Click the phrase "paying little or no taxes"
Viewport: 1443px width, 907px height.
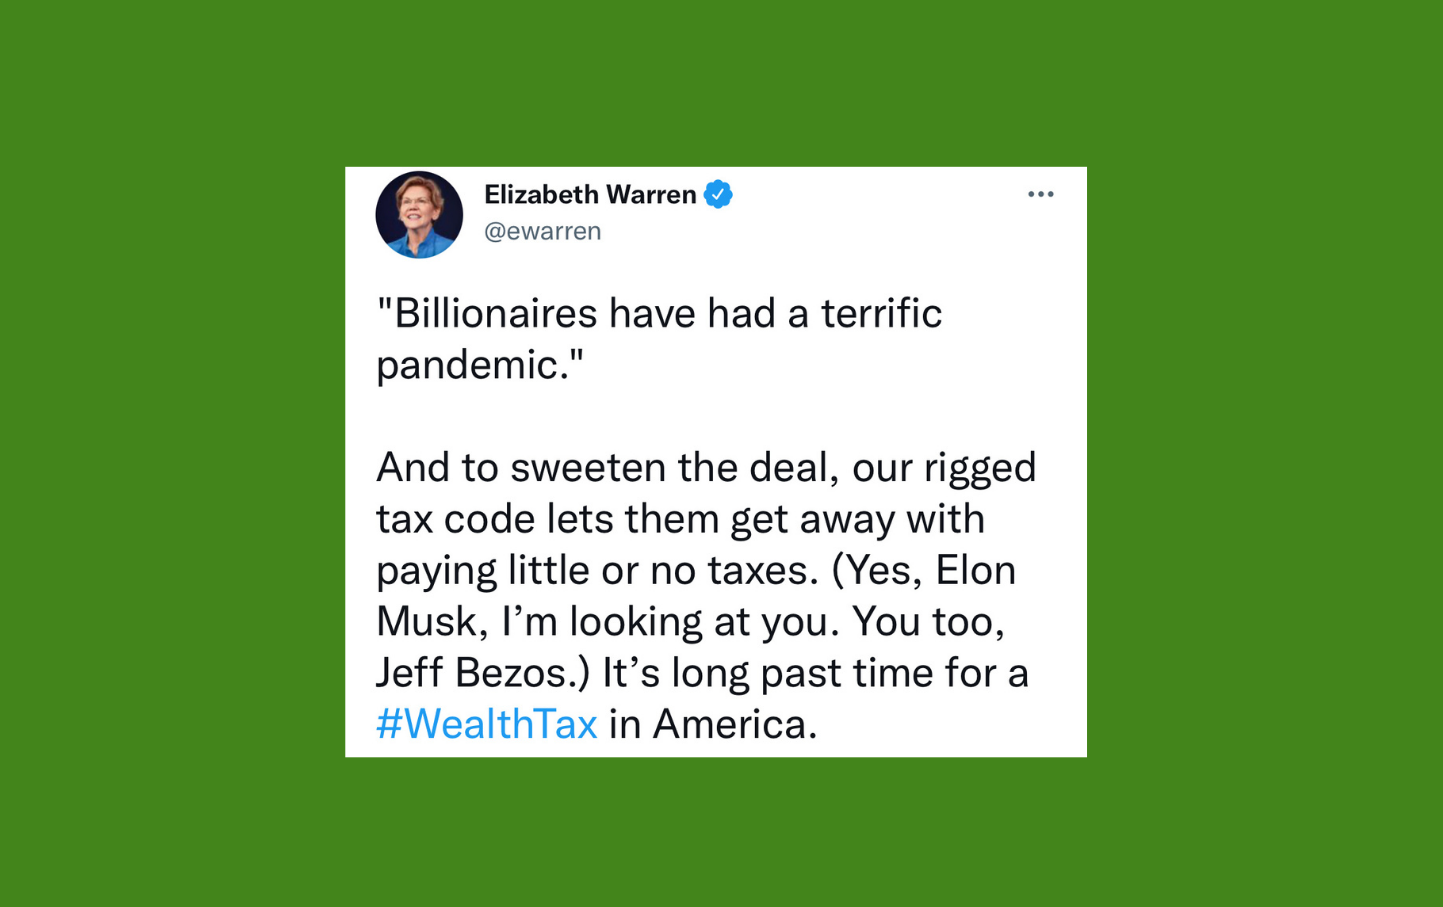click(x=591, y=571)
